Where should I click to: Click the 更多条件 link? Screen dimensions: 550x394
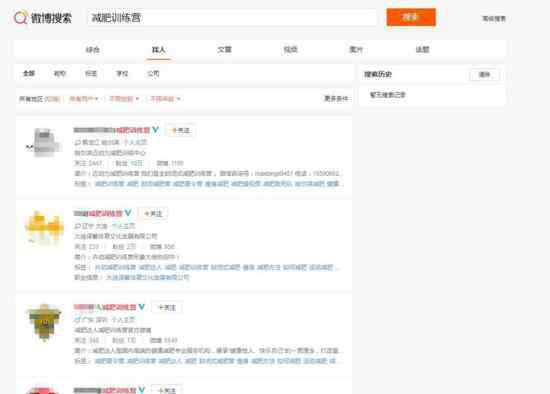click(336, 99)
